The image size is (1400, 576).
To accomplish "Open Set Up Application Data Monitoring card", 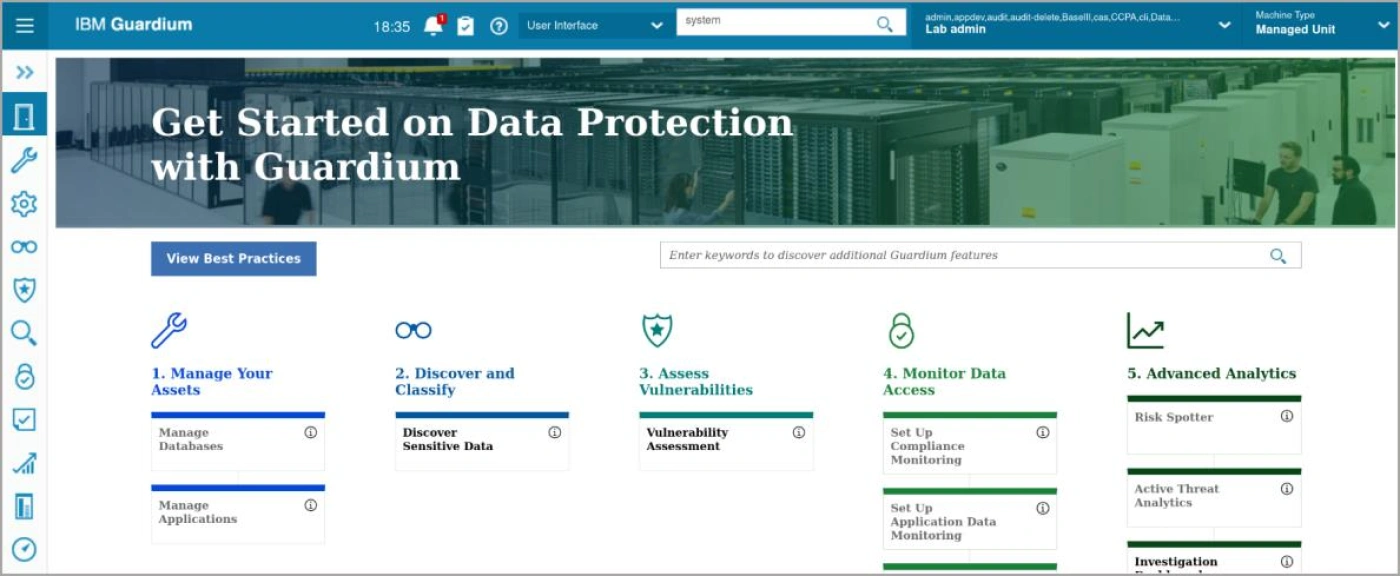I will [x=970, y=518].
